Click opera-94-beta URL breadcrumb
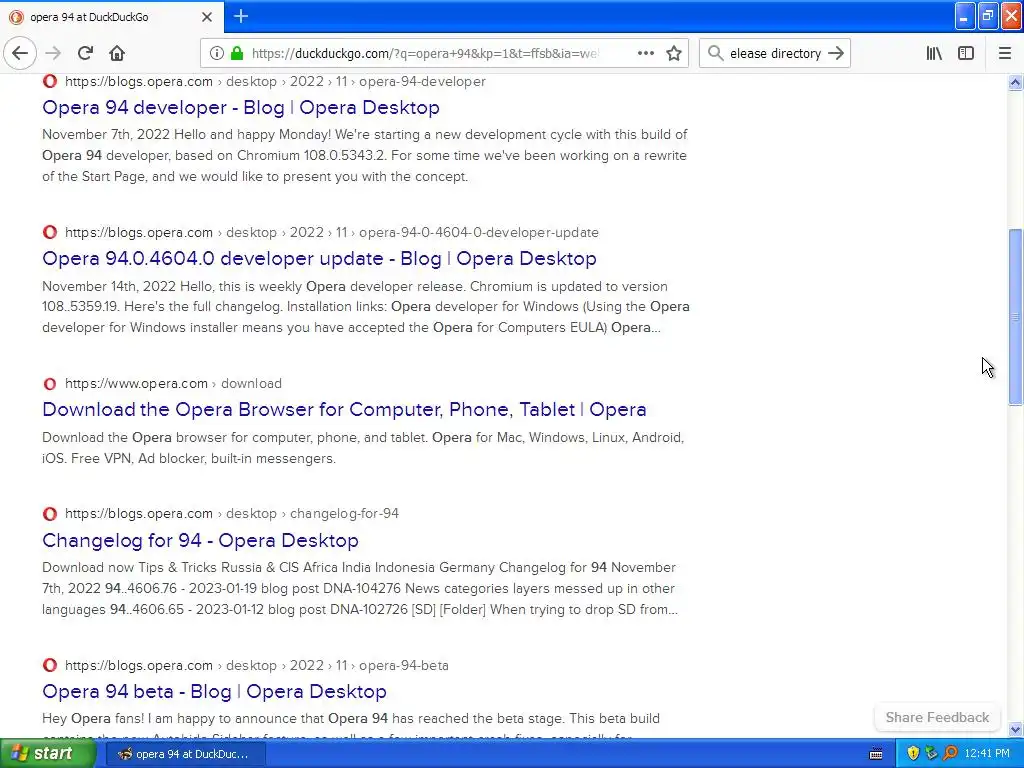This screenshot has height=768, width=1024. tap(257, 665)
